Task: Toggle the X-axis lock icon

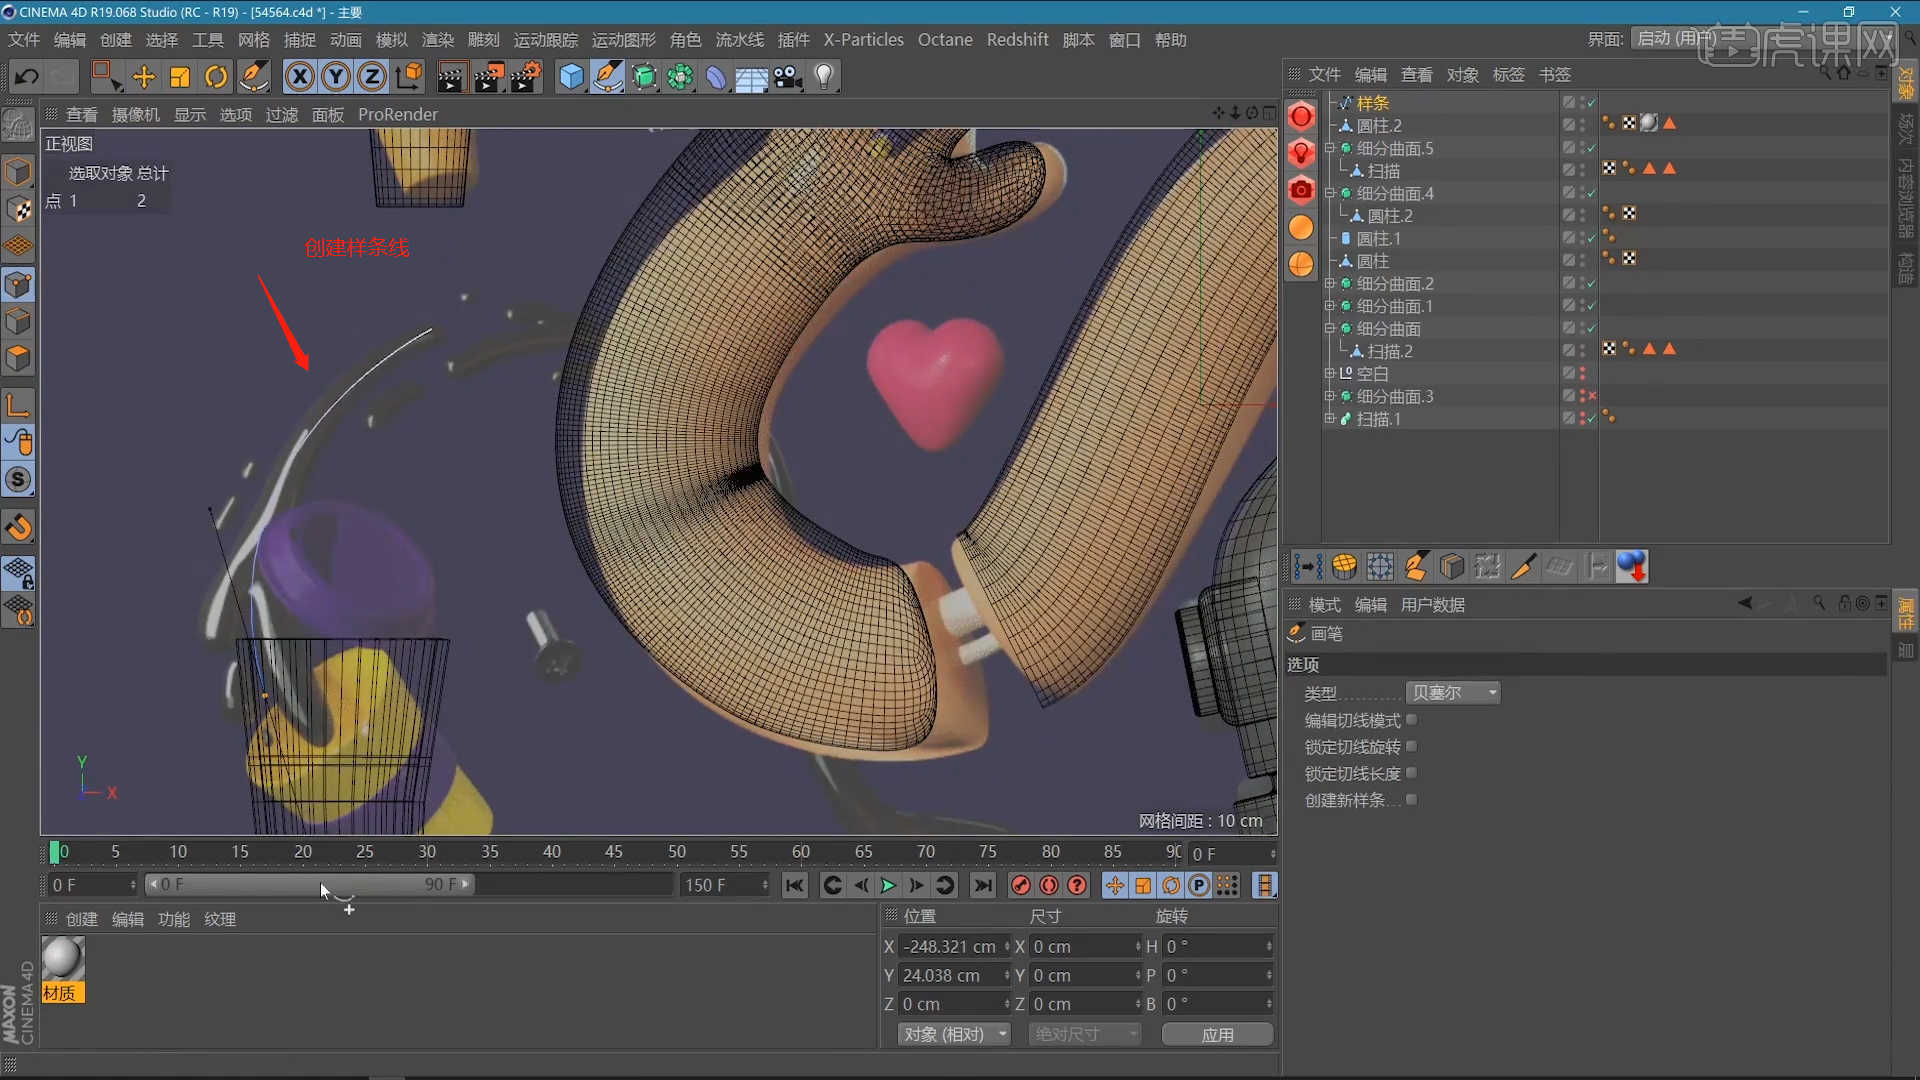Action: [x=299, y=77]
